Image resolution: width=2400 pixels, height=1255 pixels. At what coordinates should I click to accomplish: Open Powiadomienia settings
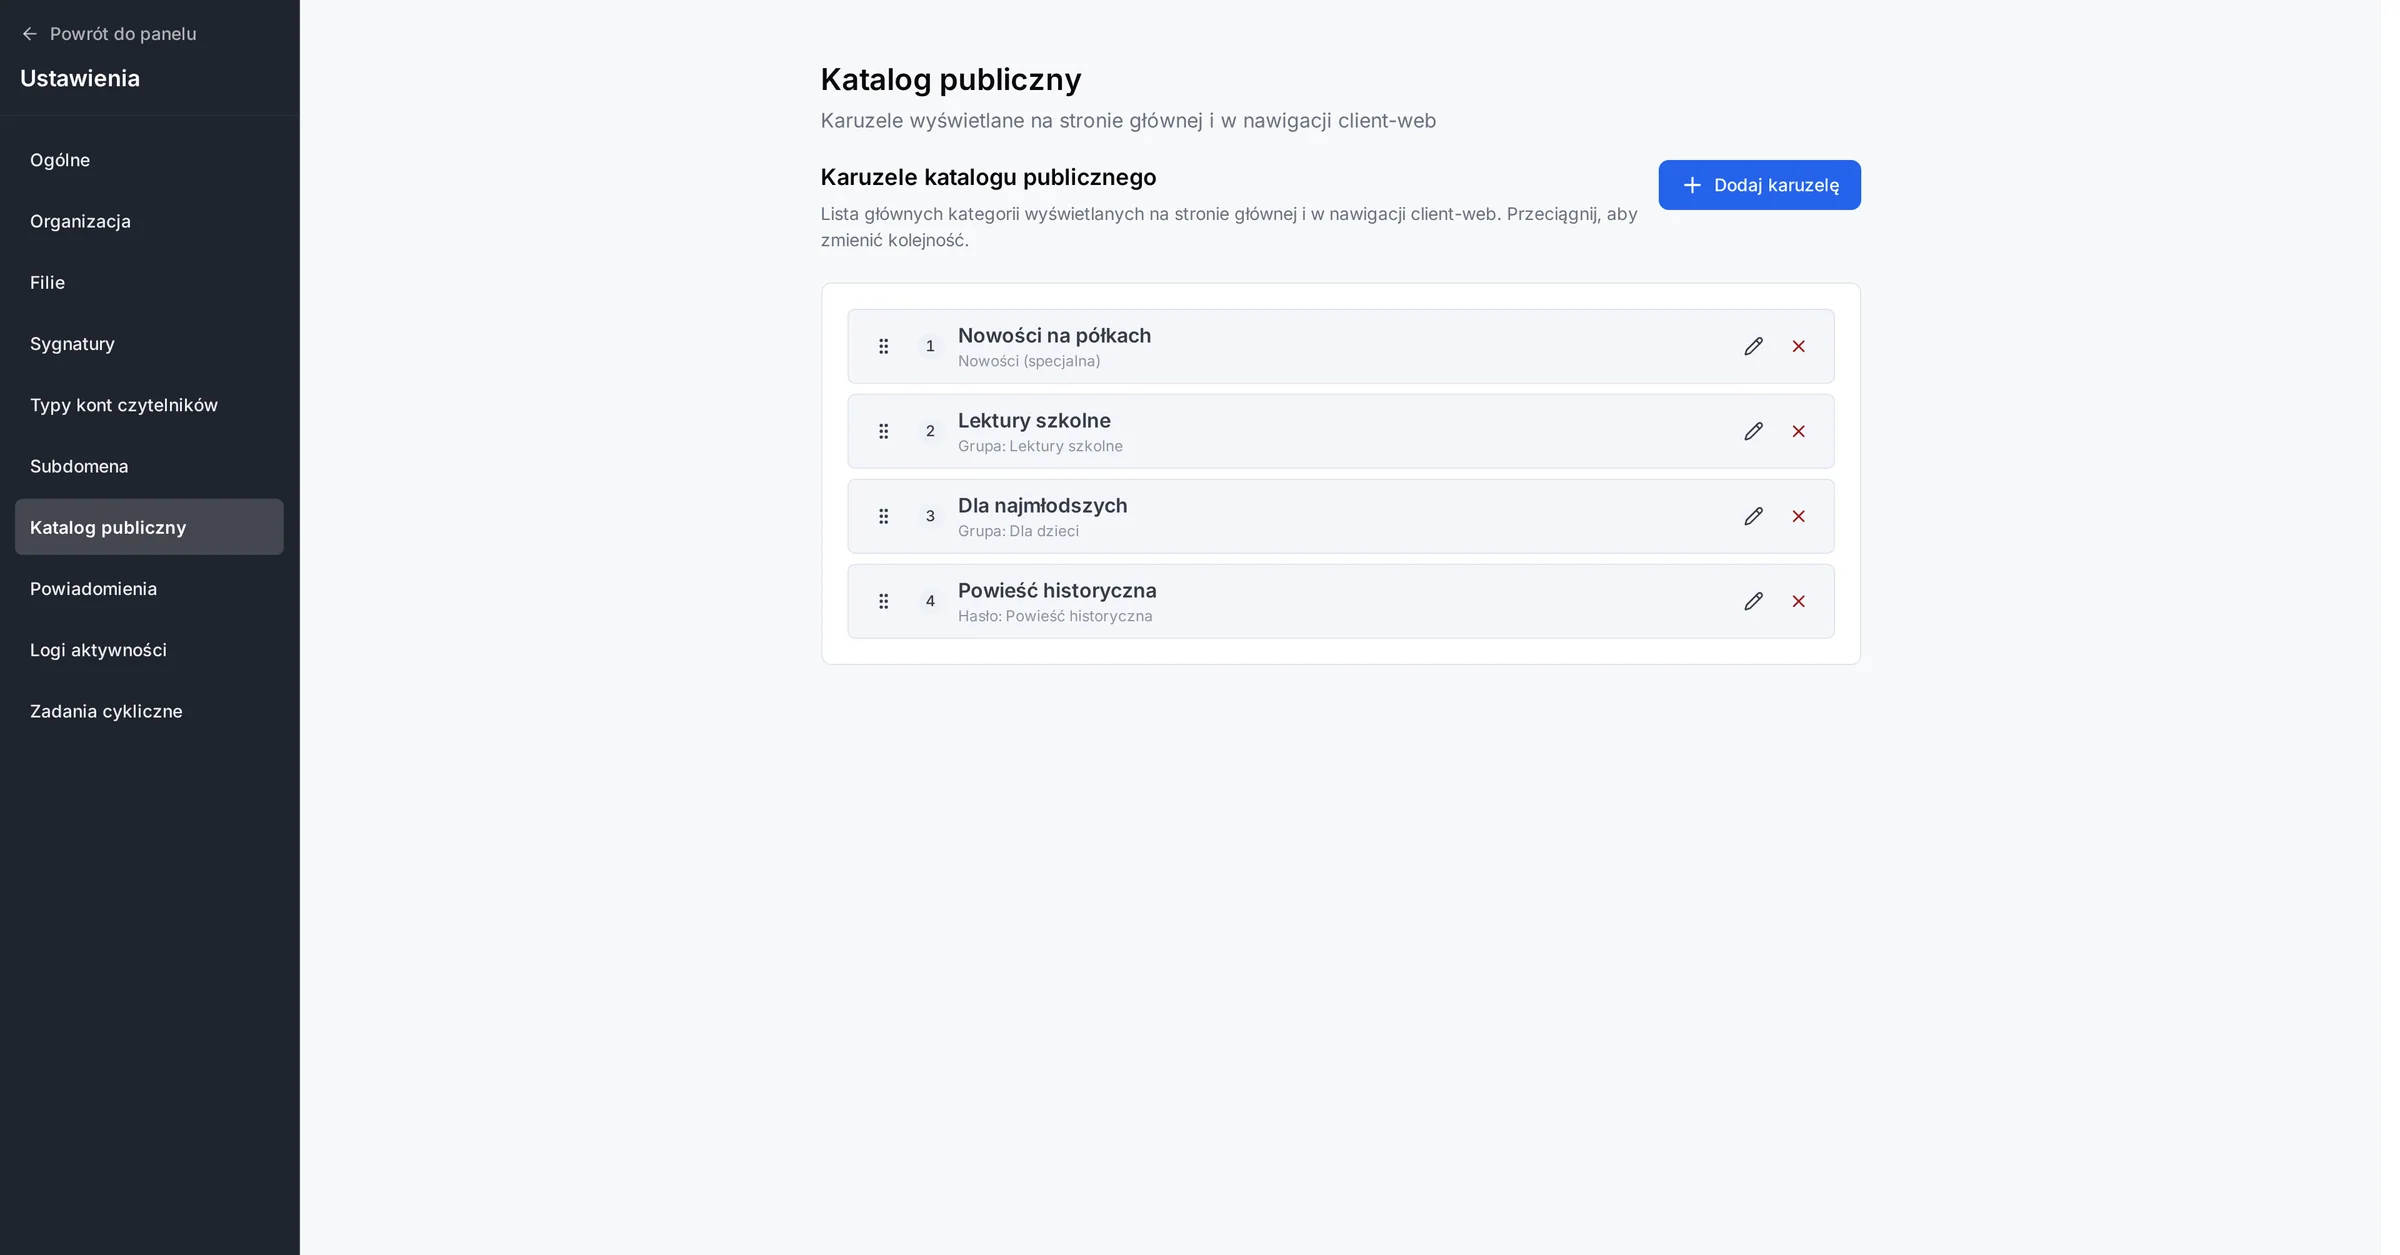(149, 589)
